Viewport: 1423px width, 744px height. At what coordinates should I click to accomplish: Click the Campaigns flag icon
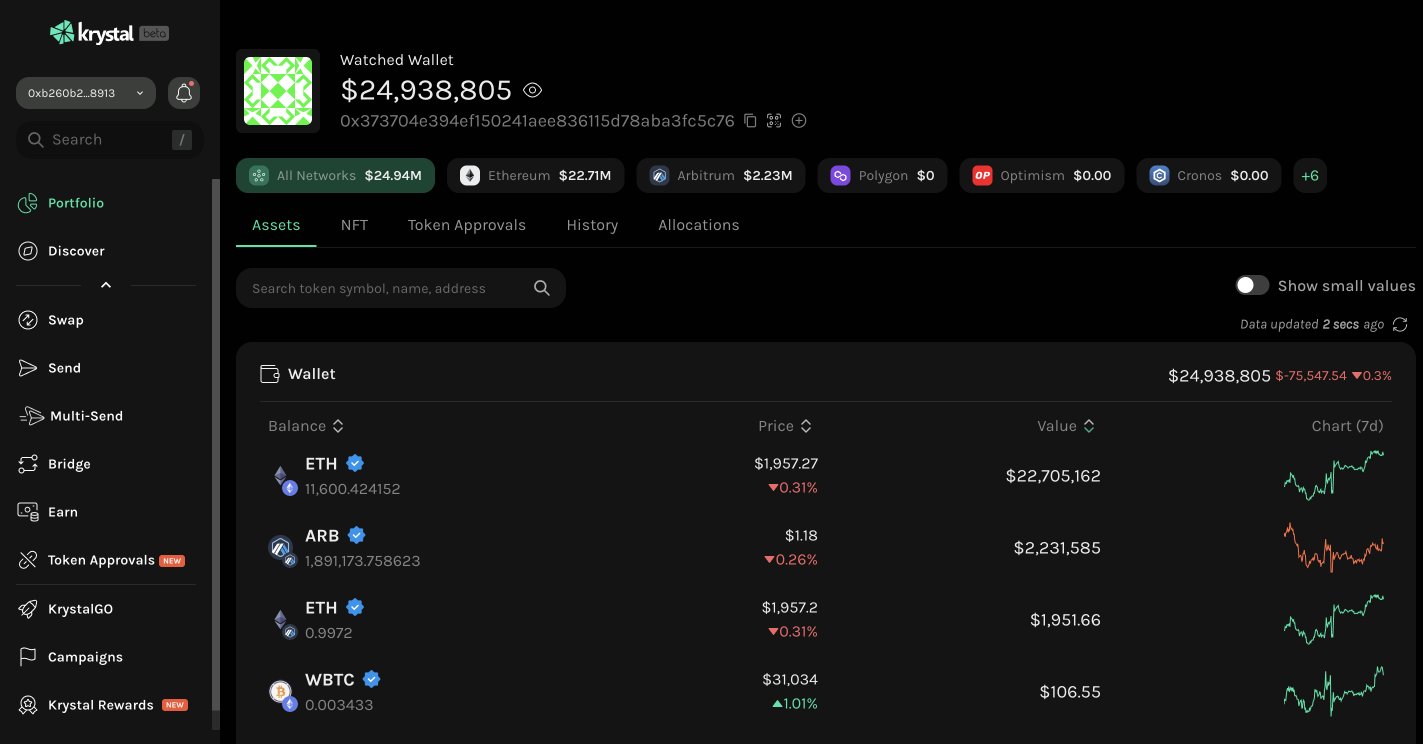[x=28, y=657]
